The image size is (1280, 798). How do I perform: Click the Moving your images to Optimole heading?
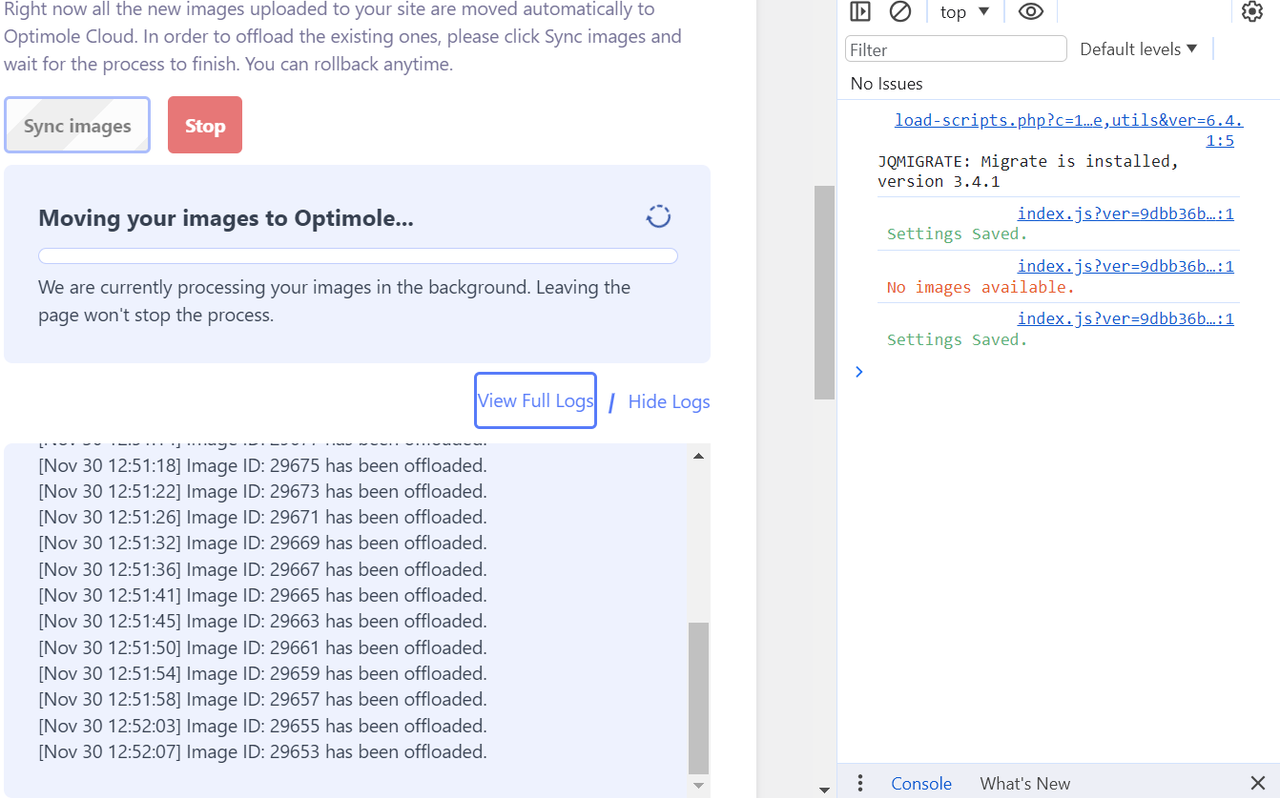click(226, 218)
